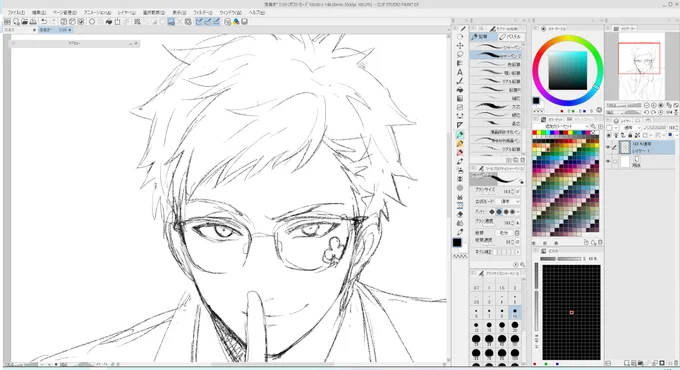Choose brush size 20 preset
This screenshot has width=680, height=370.
515,326
